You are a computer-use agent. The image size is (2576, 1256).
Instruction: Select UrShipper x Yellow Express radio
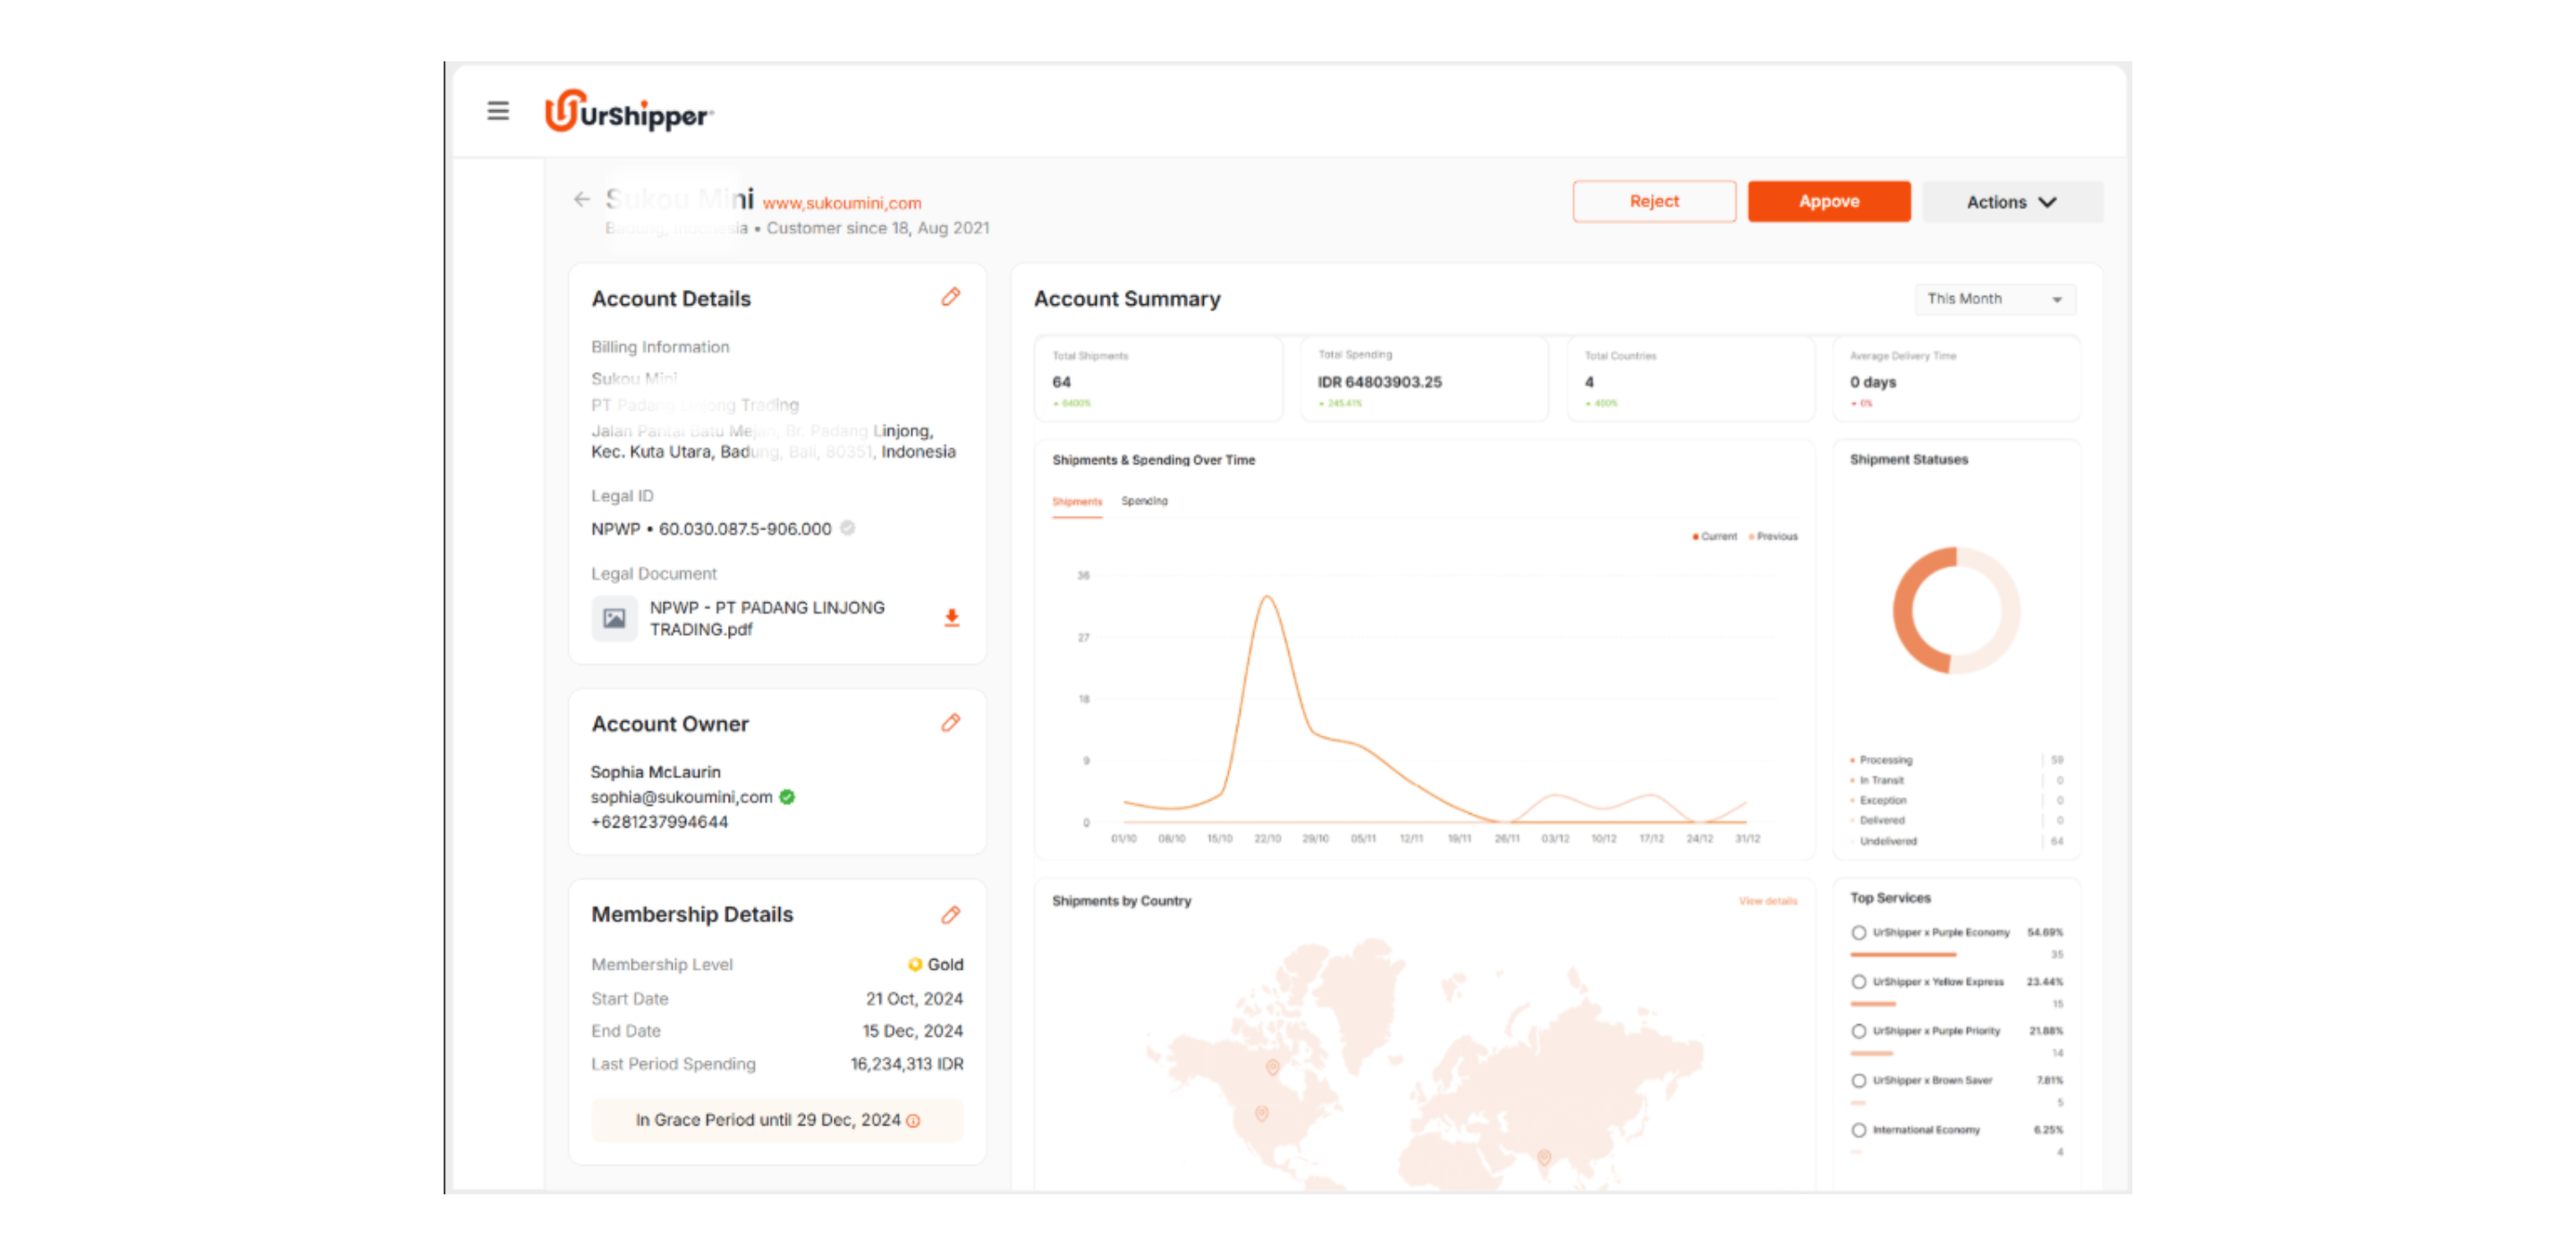coord(1858,981)
